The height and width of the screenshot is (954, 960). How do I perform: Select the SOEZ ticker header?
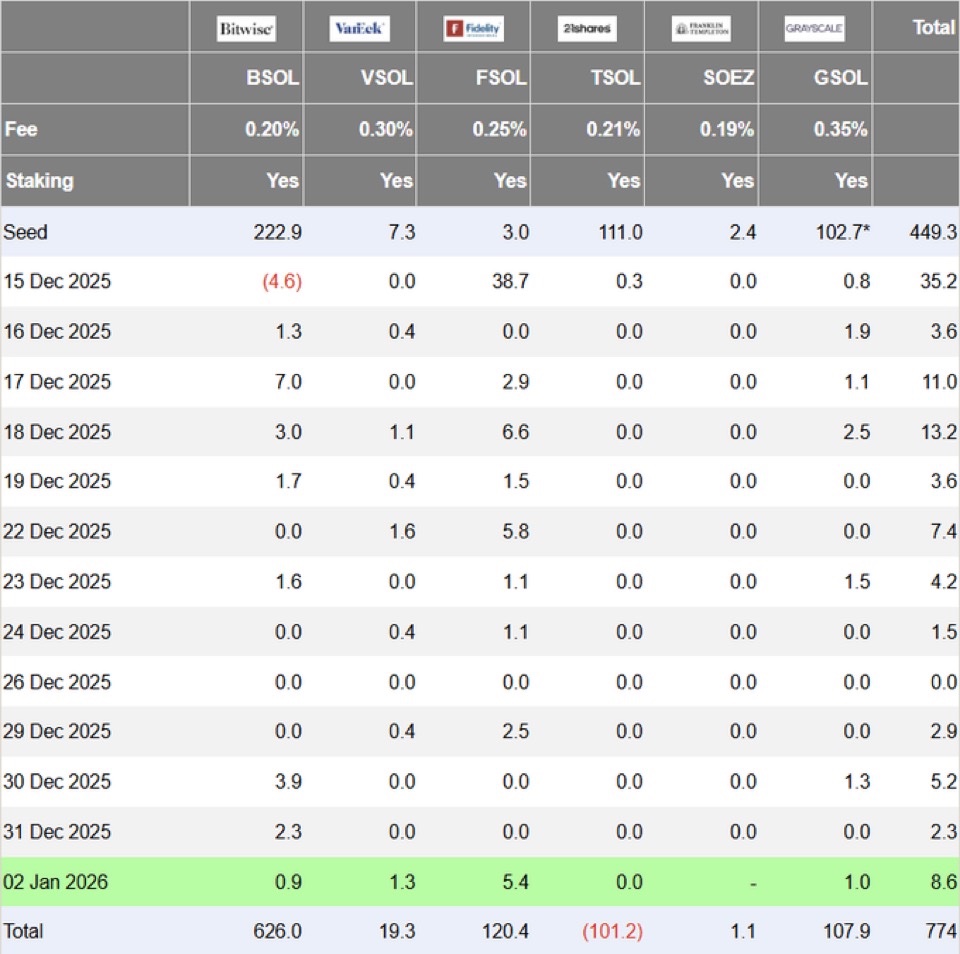pos(728,78)
